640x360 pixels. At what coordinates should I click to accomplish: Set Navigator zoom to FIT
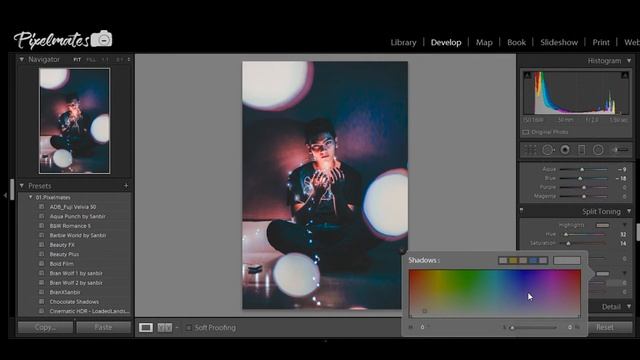(x=77, y=60)
